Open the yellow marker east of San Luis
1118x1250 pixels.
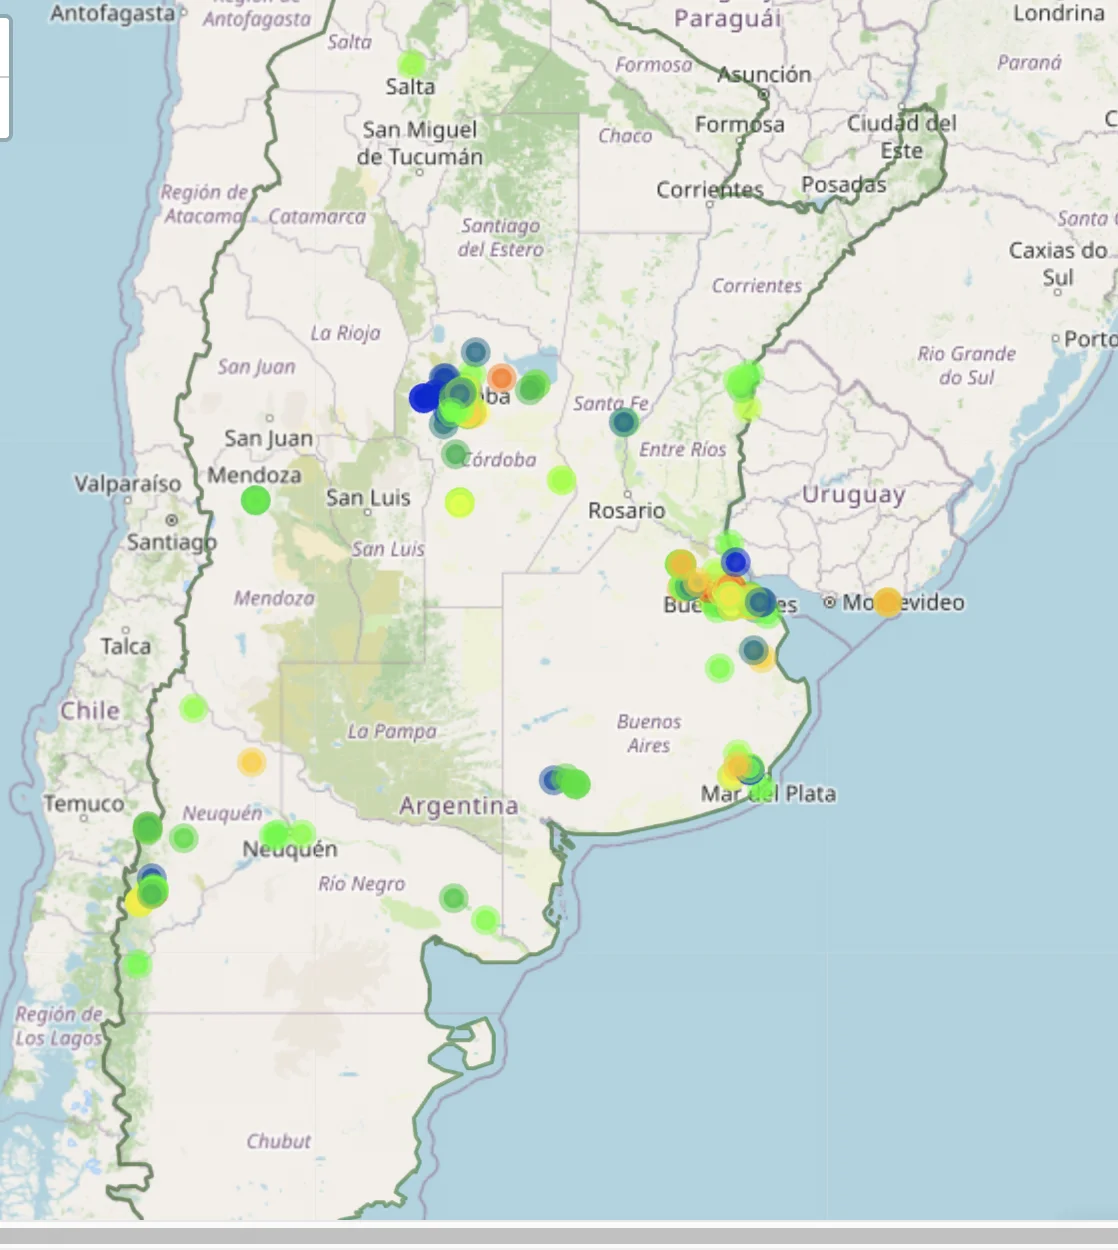459,502
